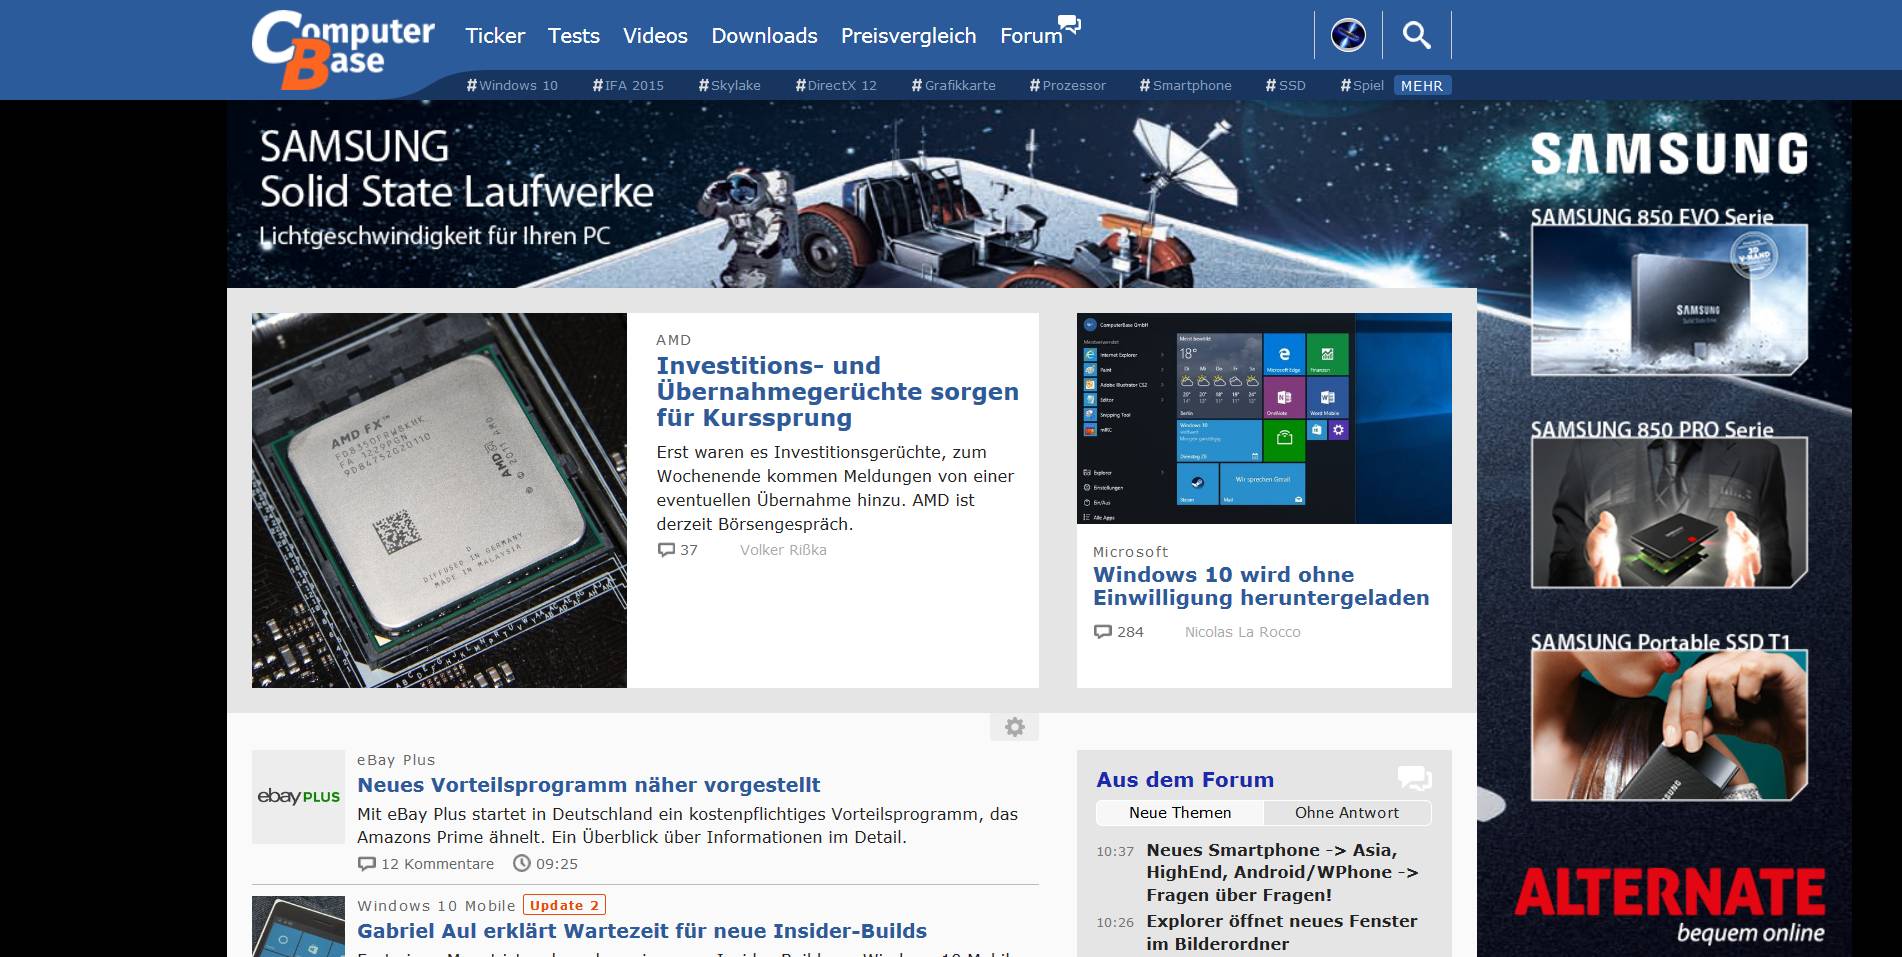This screenshot has height=957, width=1902.
Task: Open the Tests menu
Action: [x=574, y=36]
